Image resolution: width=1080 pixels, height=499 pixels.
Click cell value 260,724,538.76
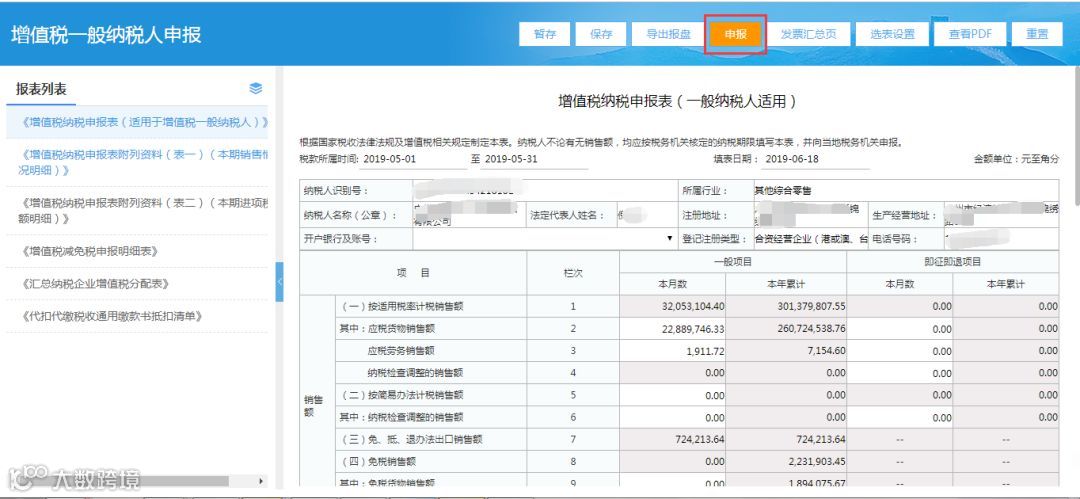tap(786, 329)
